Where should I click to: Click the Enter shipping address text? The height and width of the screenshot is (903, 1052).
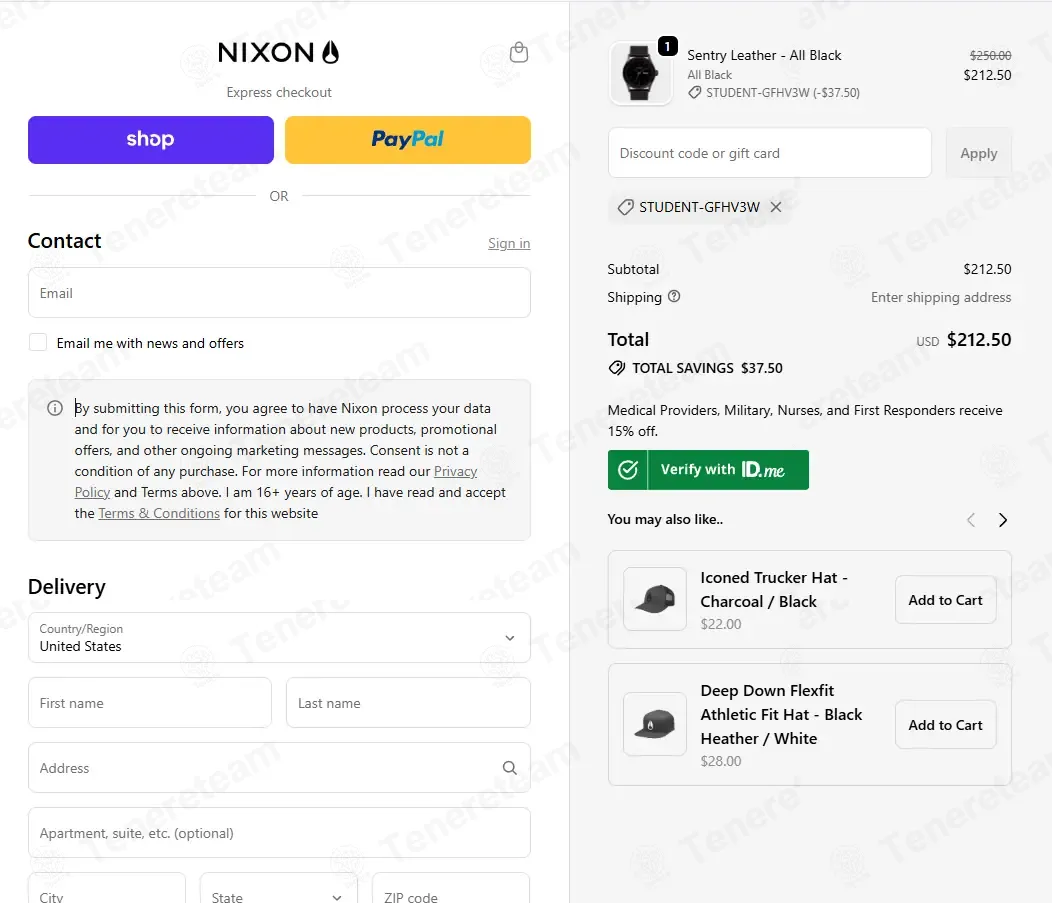pos(941,297)
